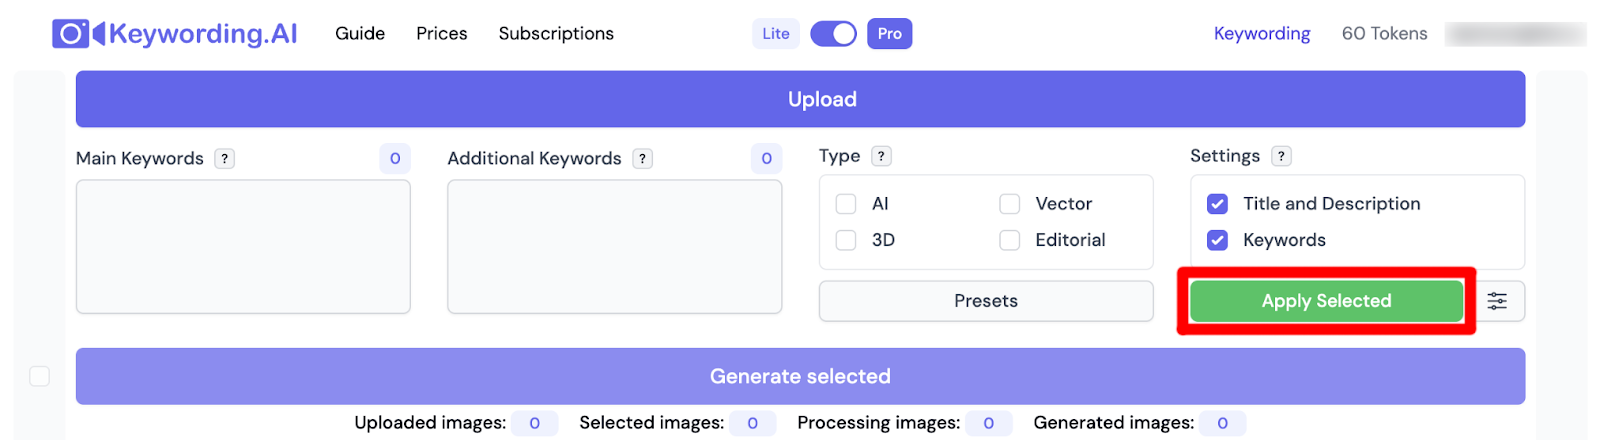Open the Guide menu item
The width and height of the screenshot is (1600, 440).
click(x=360, y=34)
